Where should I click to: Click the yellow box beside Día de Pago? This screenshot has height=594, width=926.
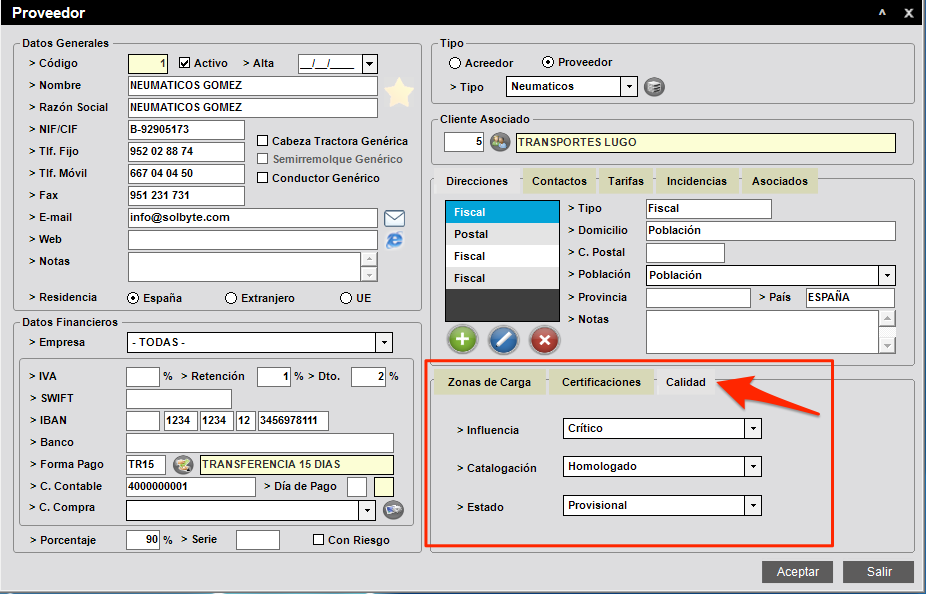[384, 487]
